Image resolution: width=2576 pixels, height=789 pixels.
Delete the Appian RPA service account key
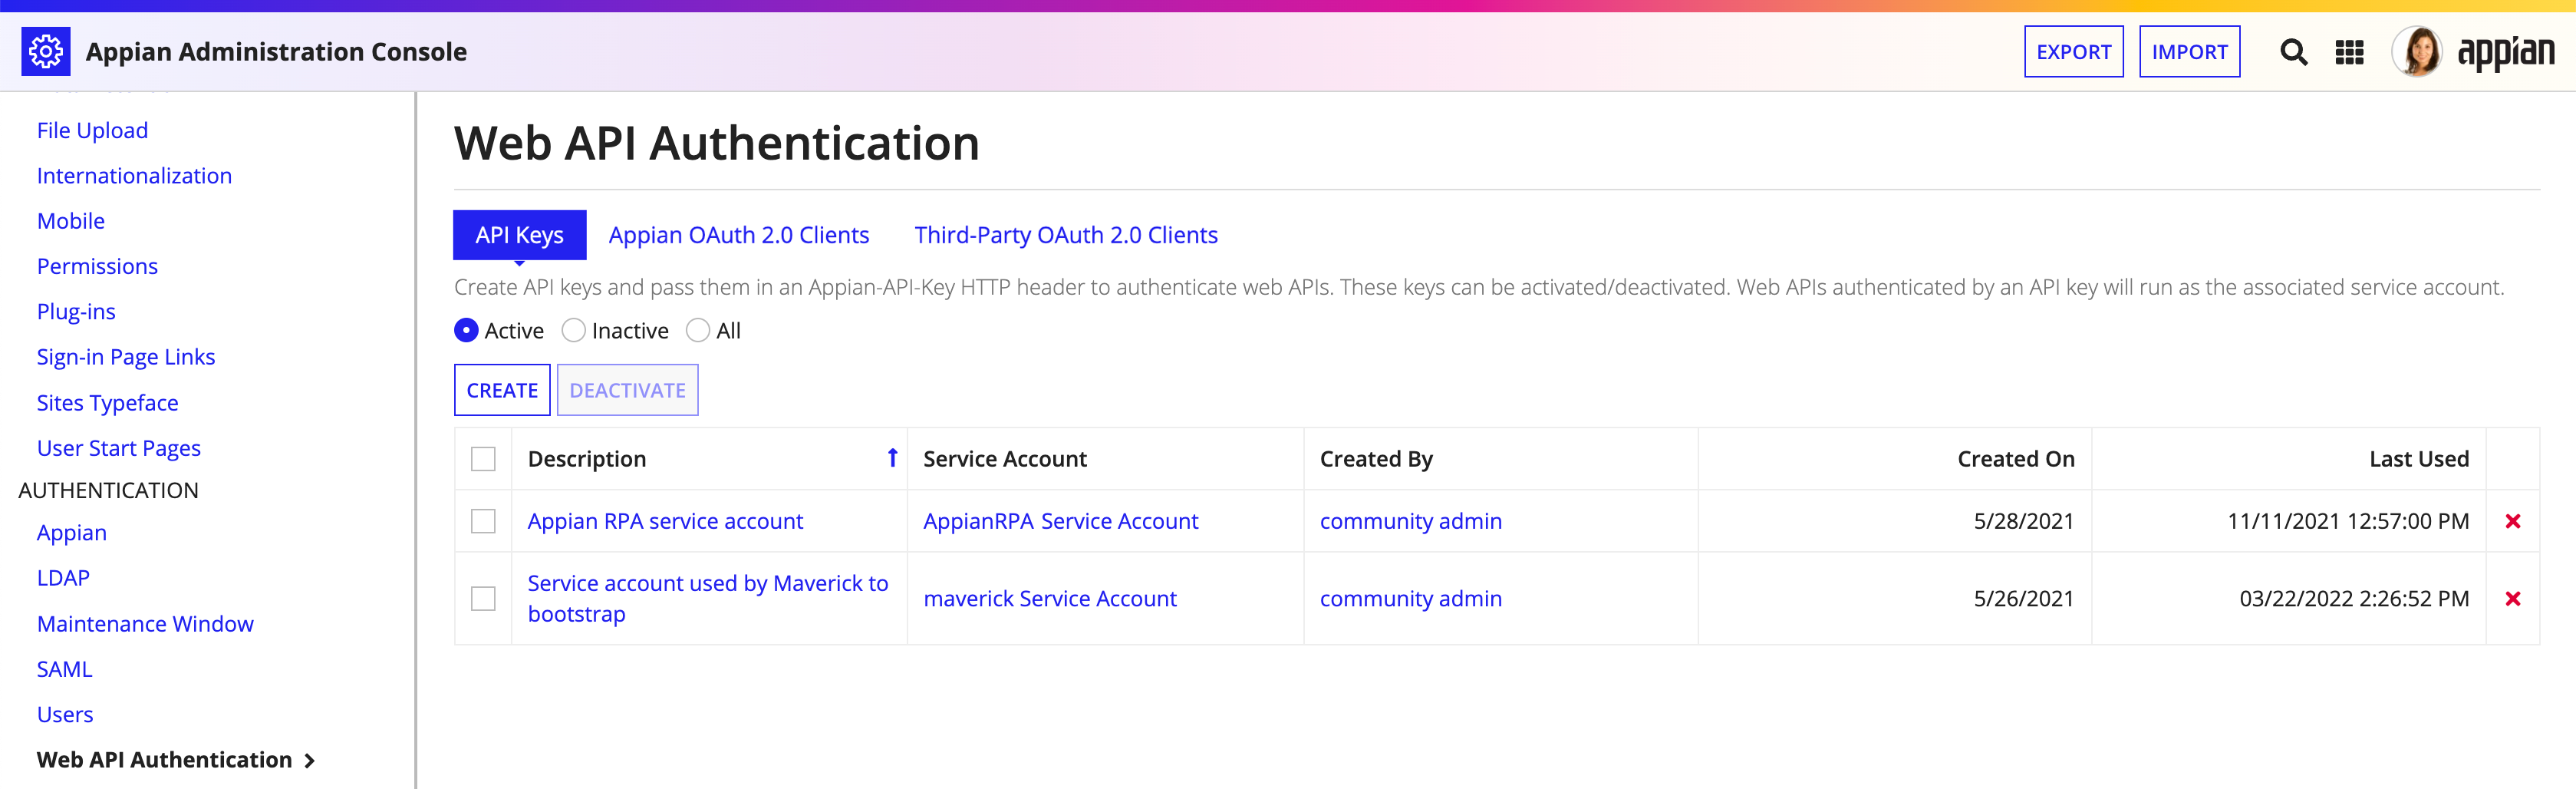[2512, 521]
